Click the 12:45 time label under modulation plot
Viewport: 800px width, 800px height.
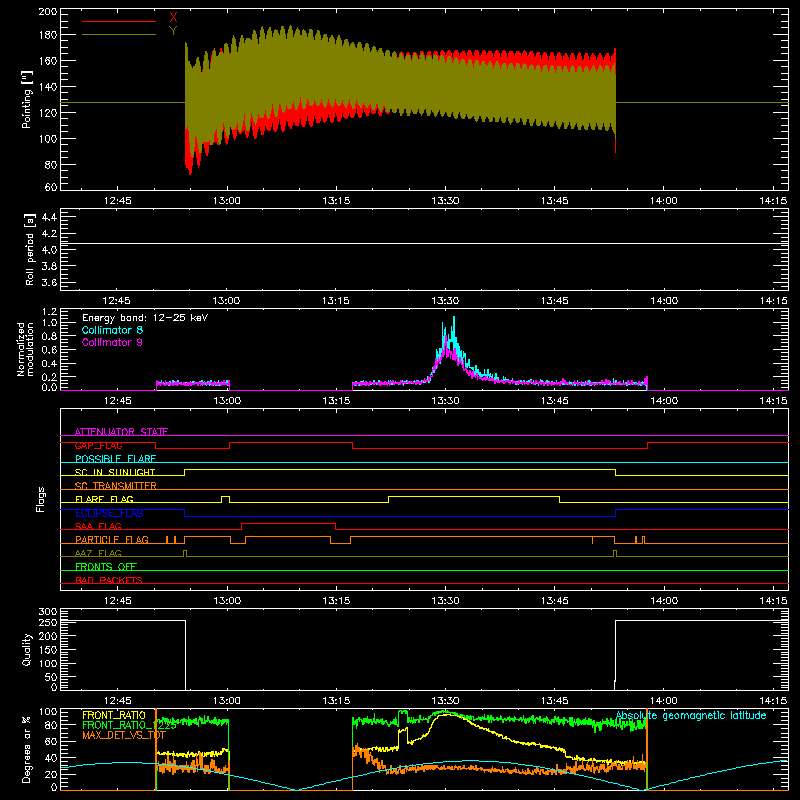[117, 401]
